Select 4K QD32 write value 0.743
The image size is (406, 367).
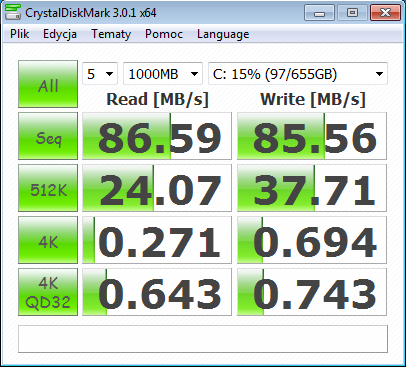click(x=312, y=292)
